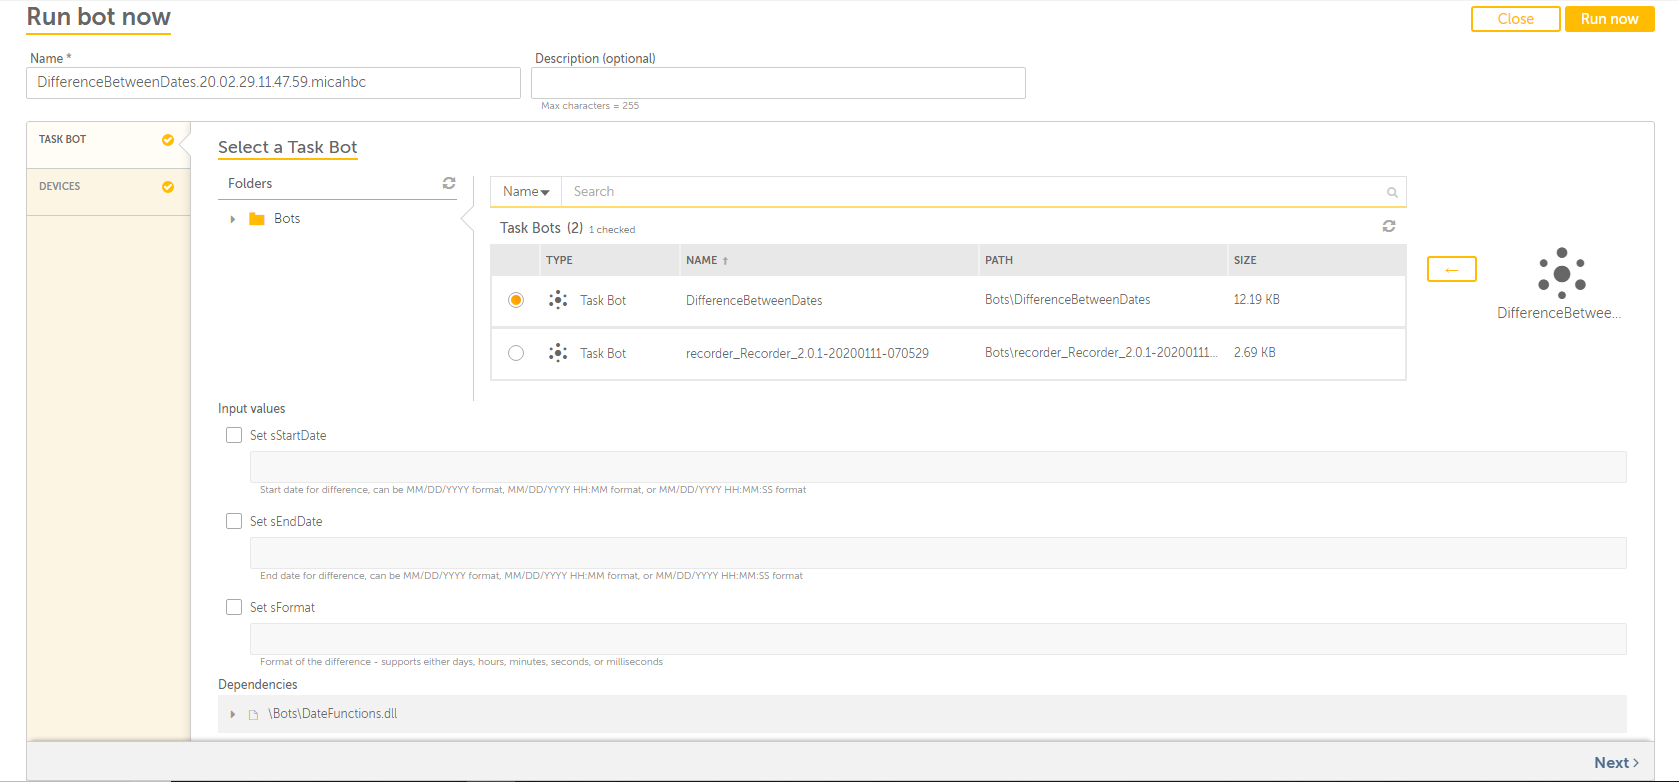
Task: Open the Name filter dropdown
Action: 526,192
